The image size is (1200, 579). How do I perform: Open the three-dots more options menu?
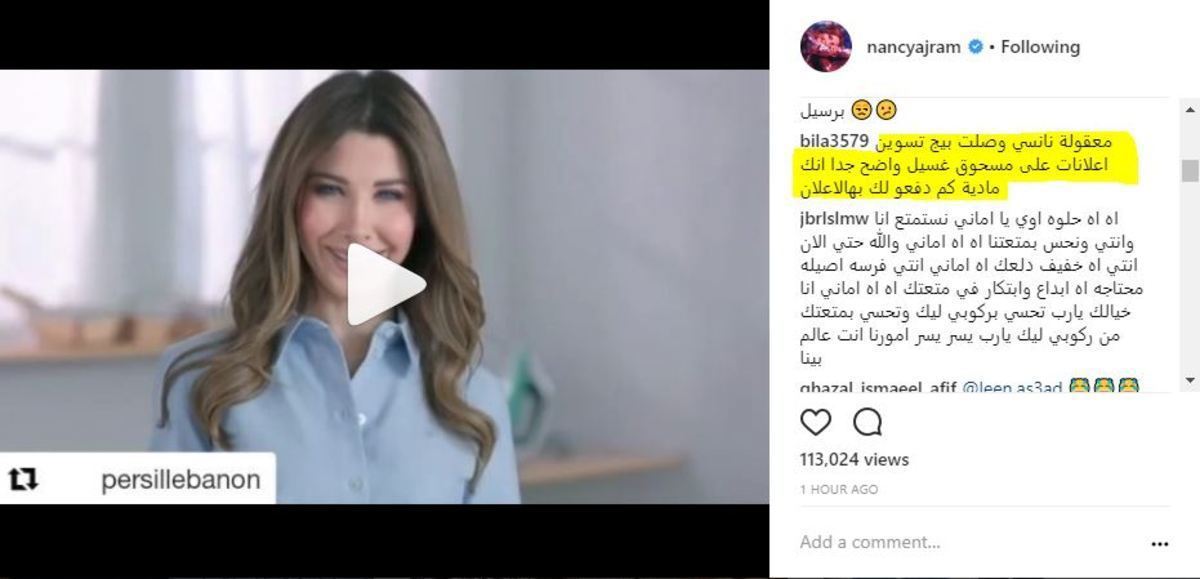(x=1160, y=544)
